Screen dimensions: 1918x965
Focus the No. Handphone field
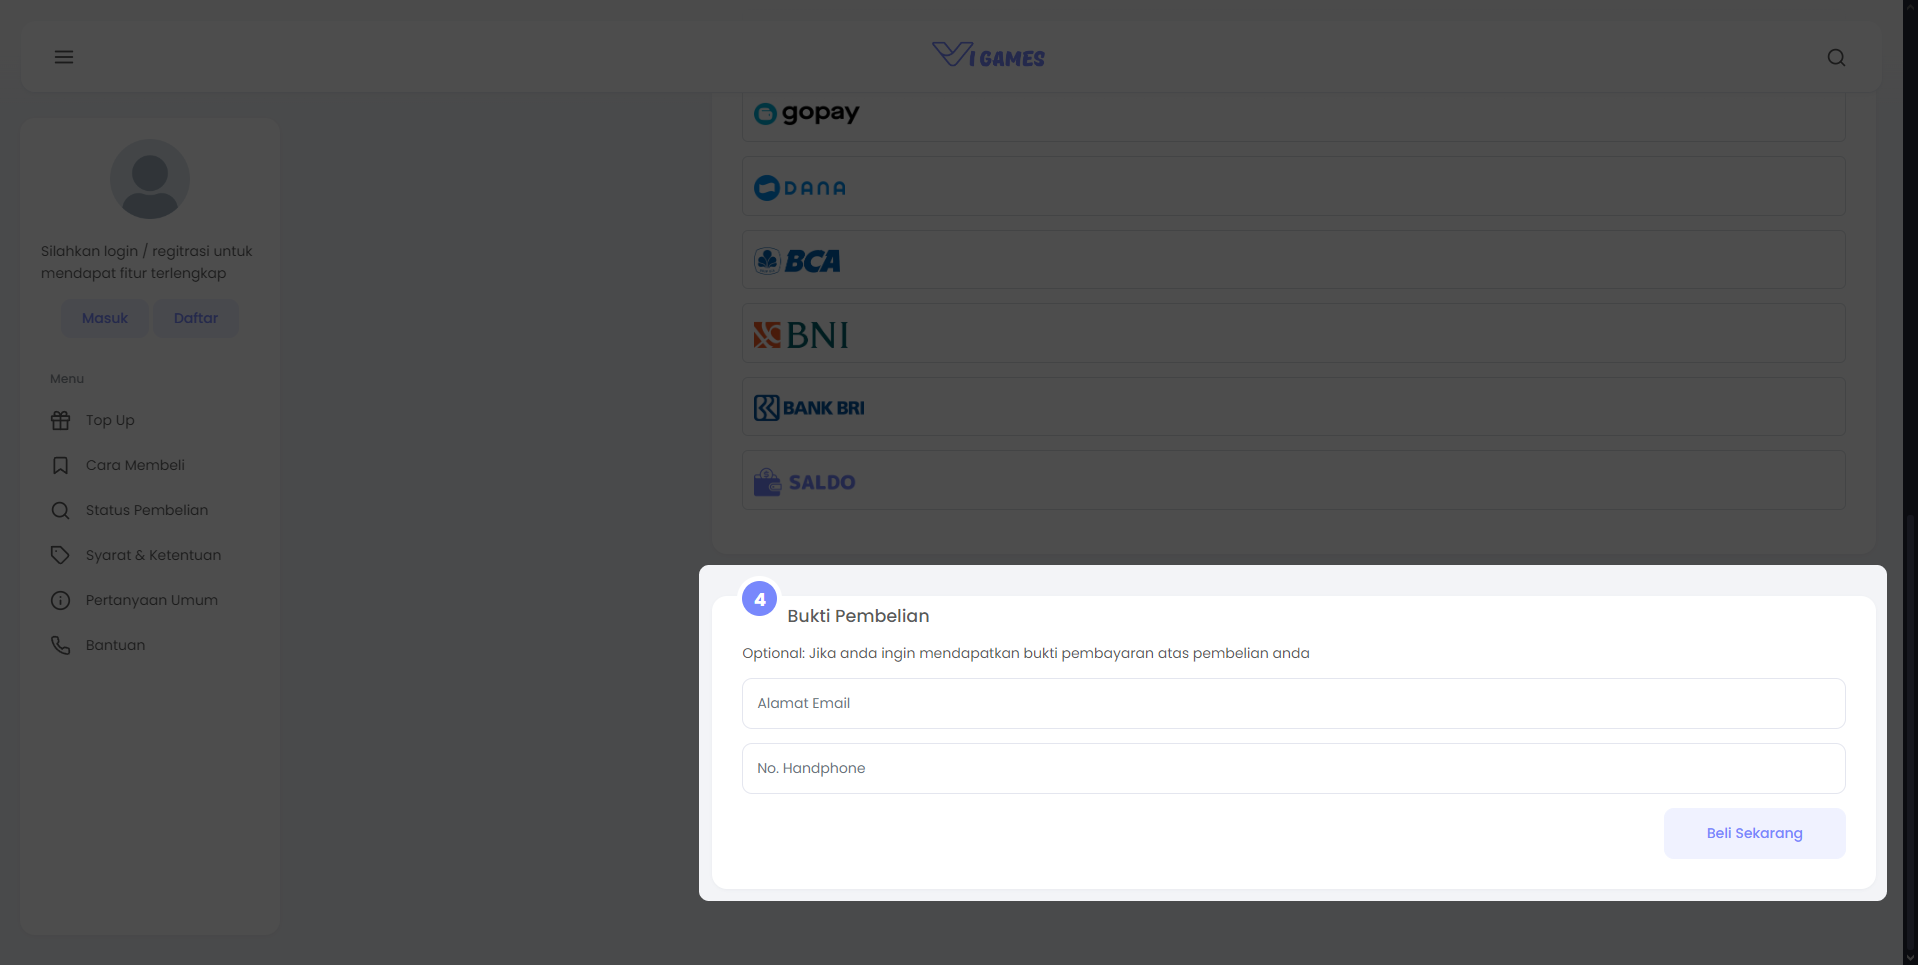[1293, 768]
